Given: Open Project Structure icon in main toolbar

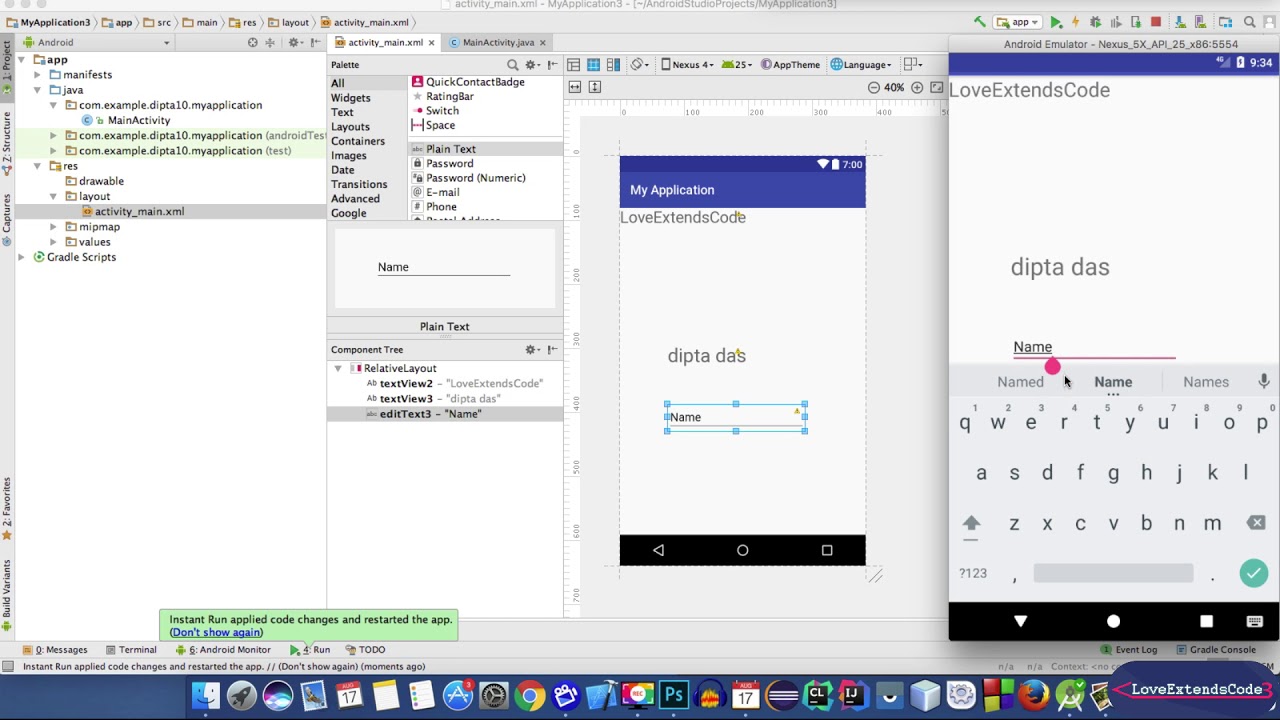Looking at the screenshot, I should click(x=1225, y=22).
